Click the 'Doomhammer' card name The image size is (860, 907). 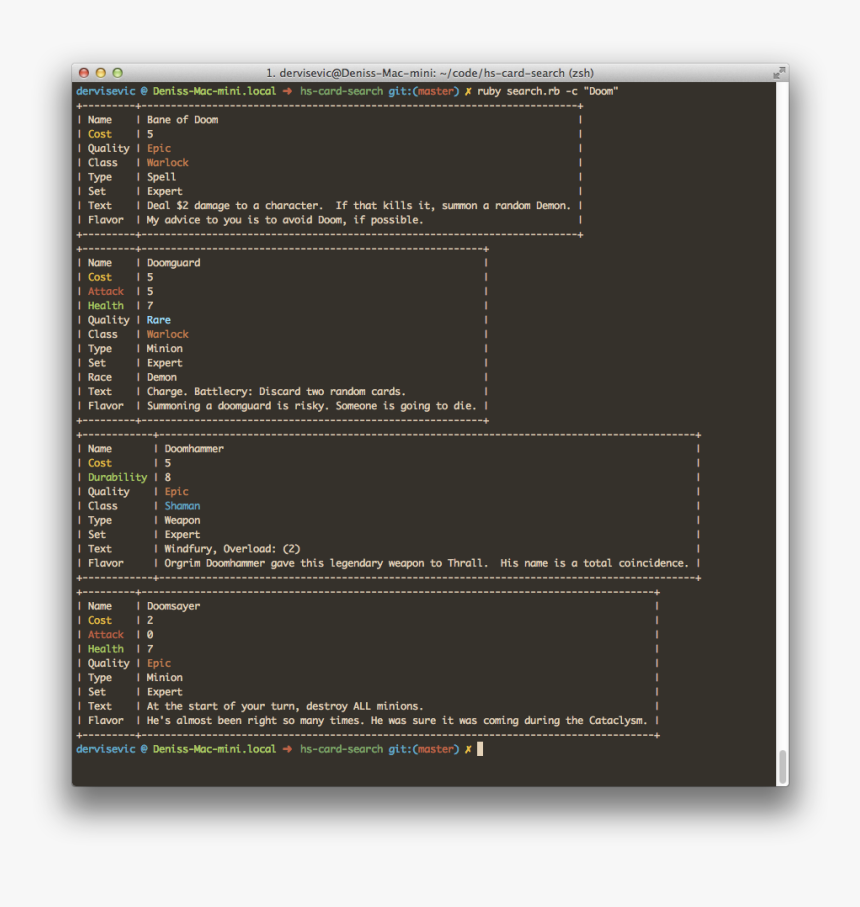point(194,449)
